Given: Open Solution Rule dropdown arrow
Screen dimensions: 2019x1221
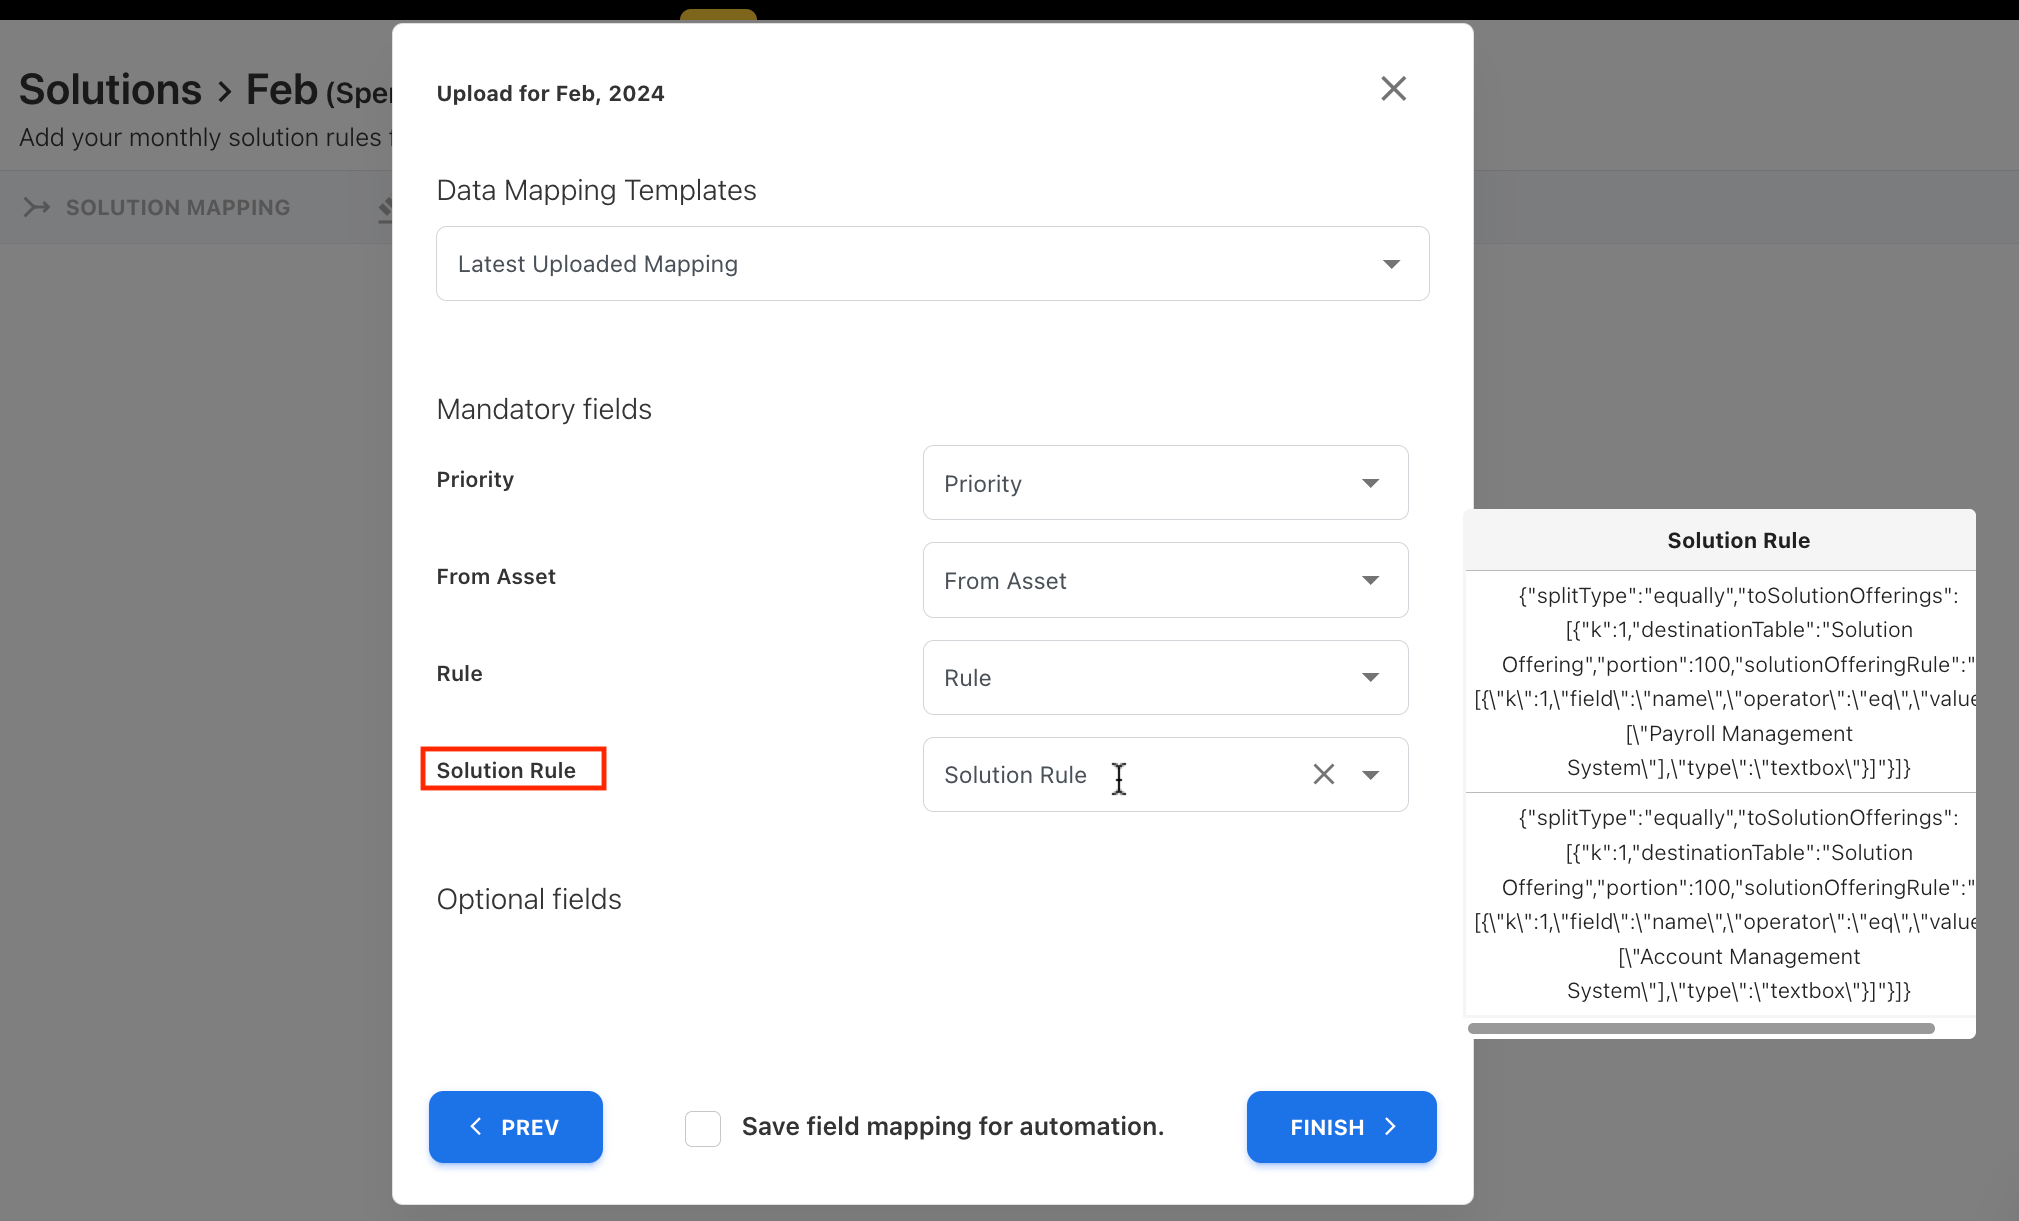Looking at the screenshot, I should tap(1370, 775).
